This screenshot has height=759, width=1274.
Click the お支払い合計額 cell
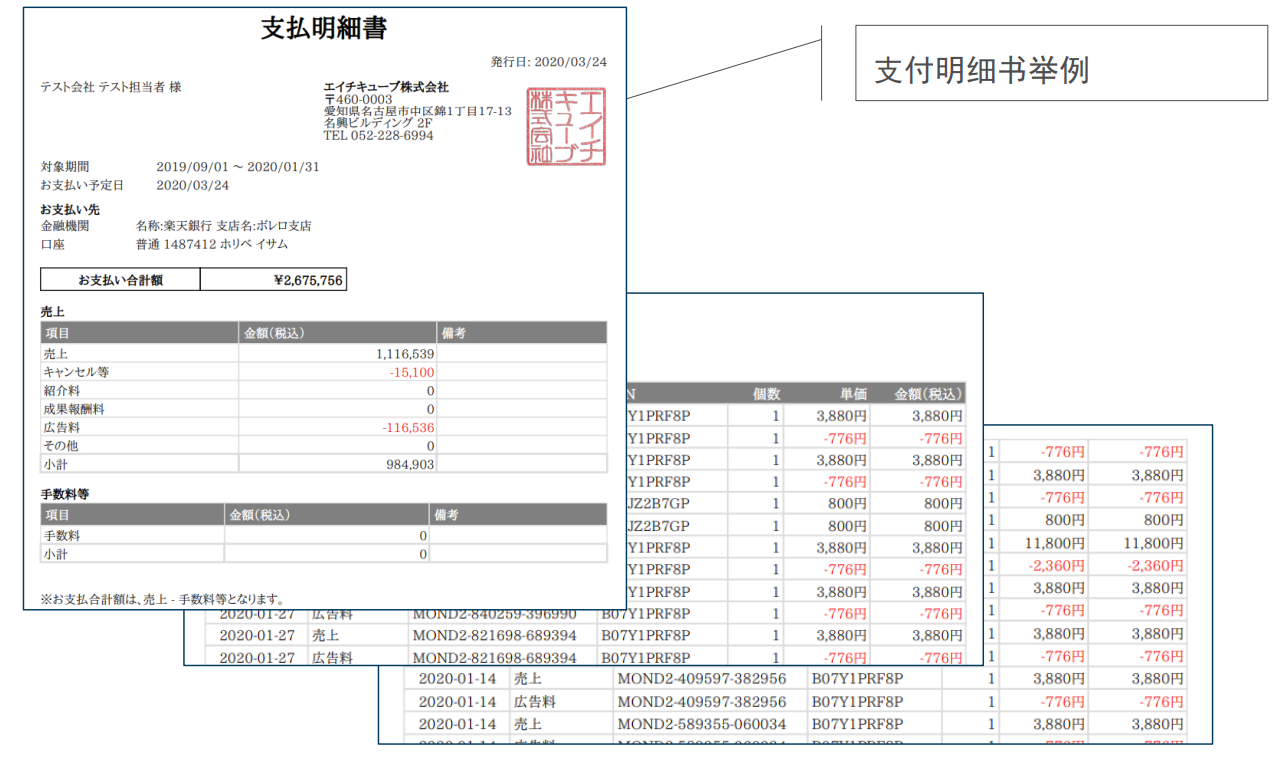coord(120,280)
